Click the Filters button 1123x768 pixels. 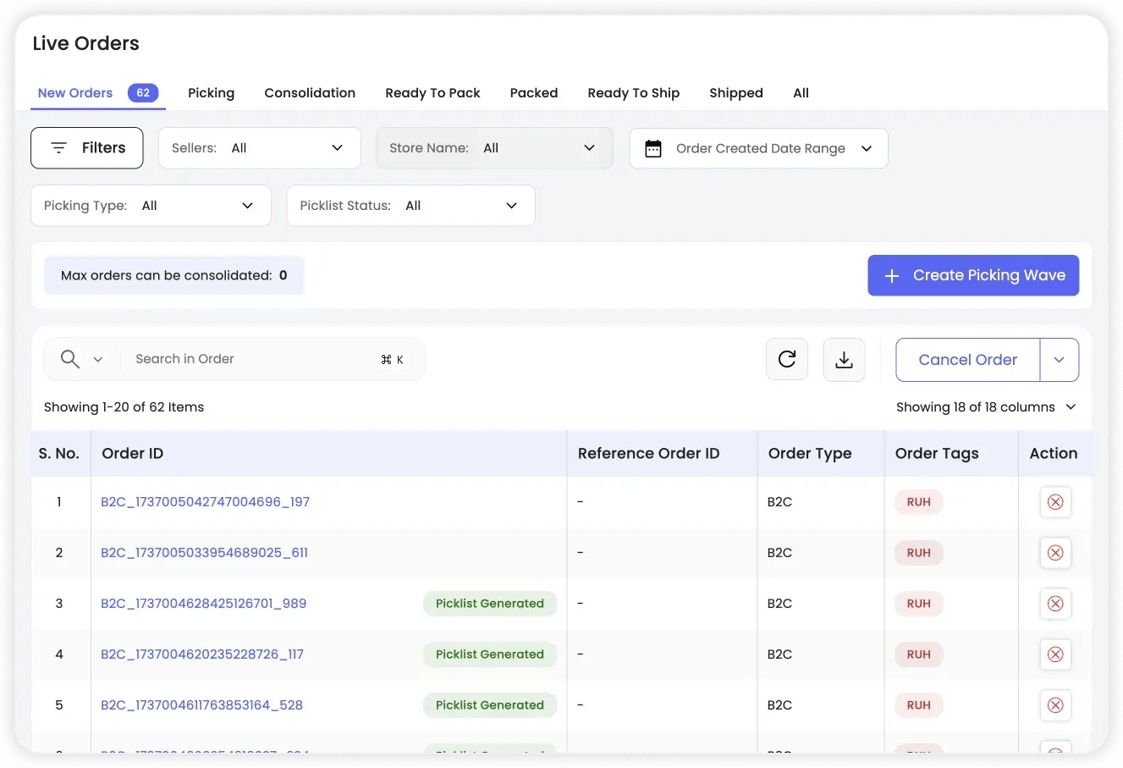pyautogui.click(x=87, y=148)
